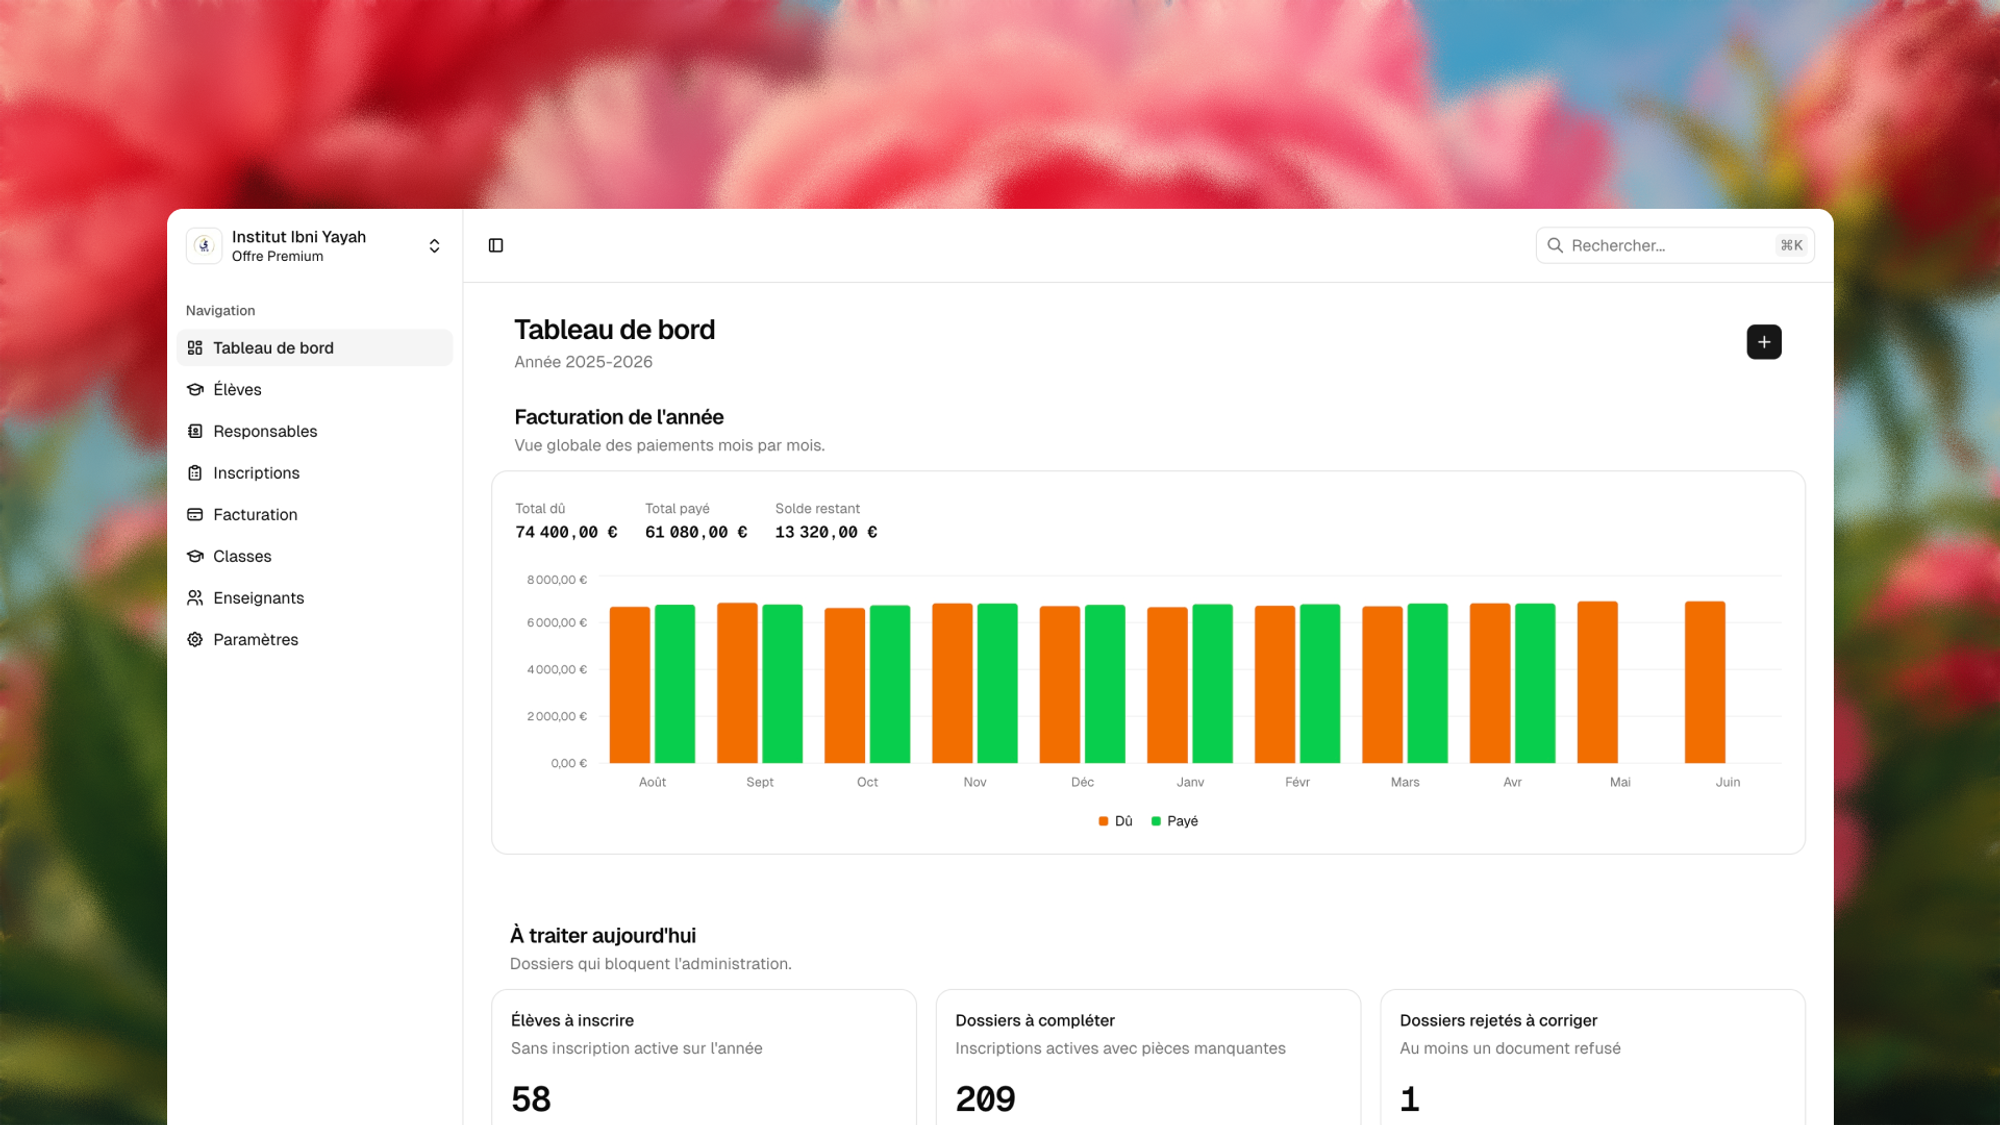The width and height of the screenshot is (2000, 1125).
Task: Open the Dossiers à compléter card
Action: pos(1148,1058)
